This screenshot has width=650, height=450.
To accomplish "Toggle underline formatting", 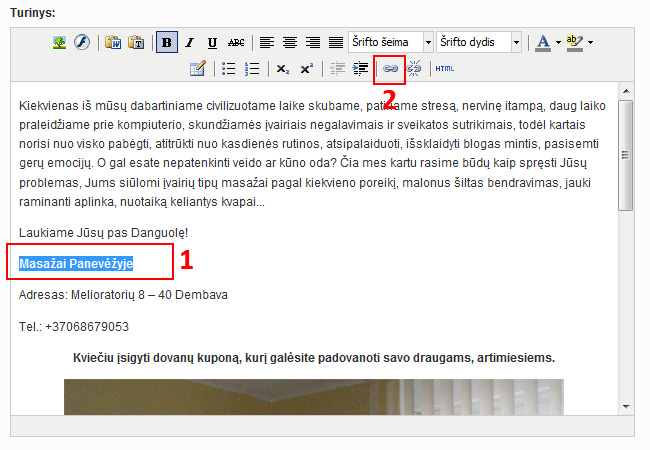I will (212, 42).
